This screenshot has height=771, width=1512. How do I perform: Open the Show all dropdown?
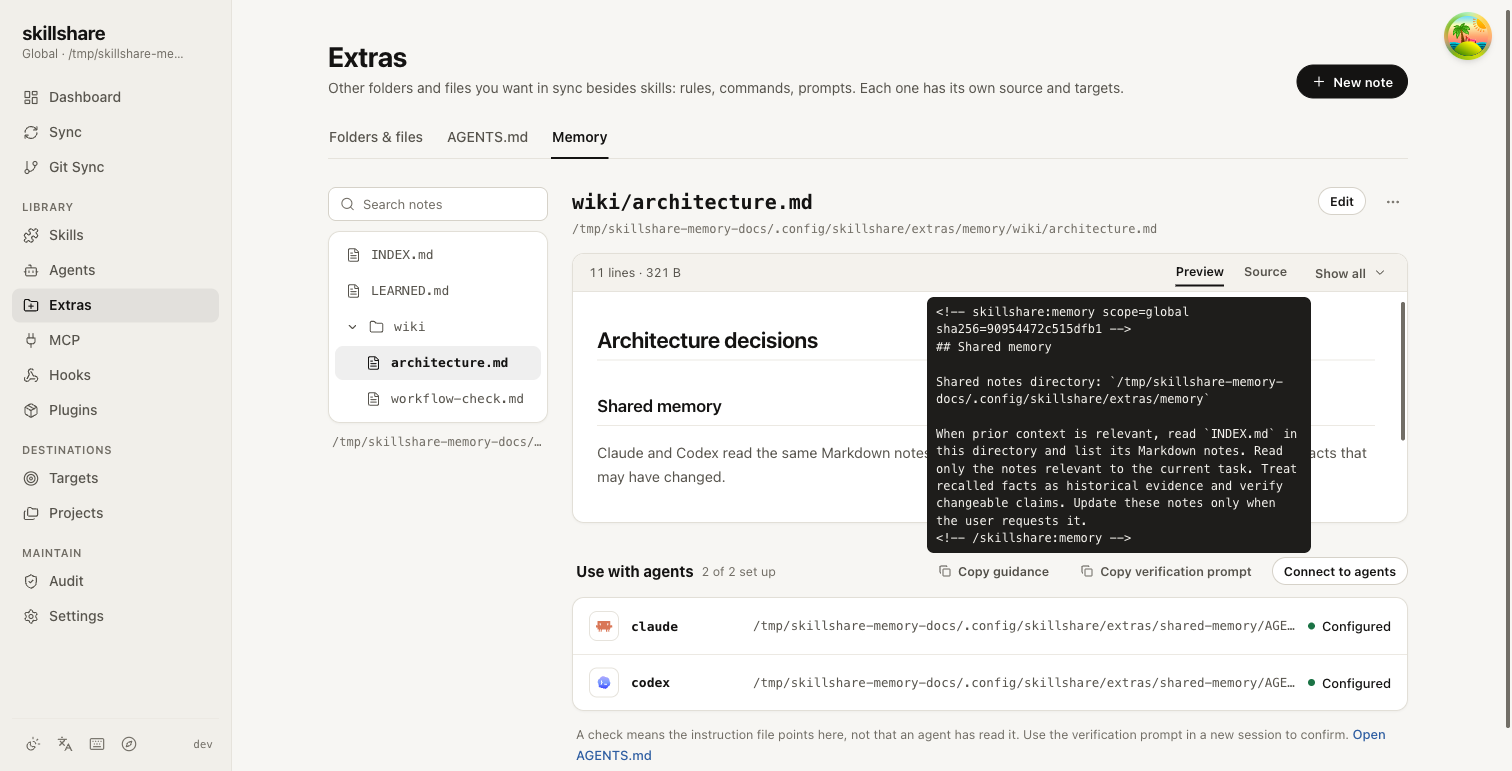(x=1350, y=273)
